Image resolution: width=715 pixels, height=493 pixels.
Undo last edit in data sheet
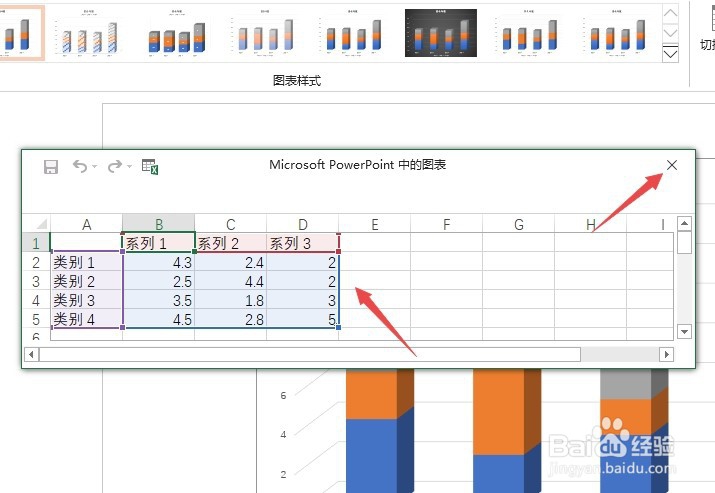point(80,167)
